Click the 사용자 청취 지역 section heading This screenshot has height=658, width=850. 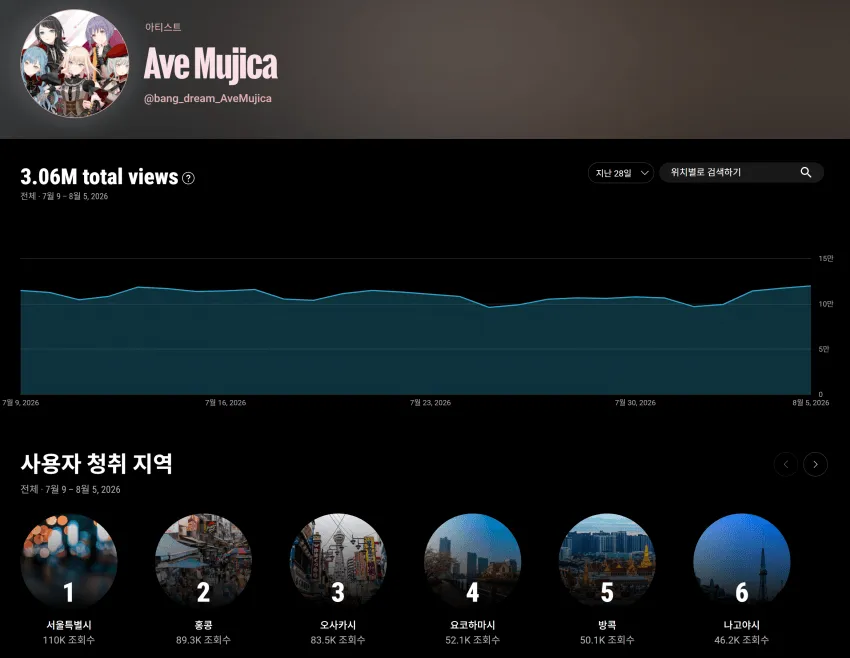point(96,464)
